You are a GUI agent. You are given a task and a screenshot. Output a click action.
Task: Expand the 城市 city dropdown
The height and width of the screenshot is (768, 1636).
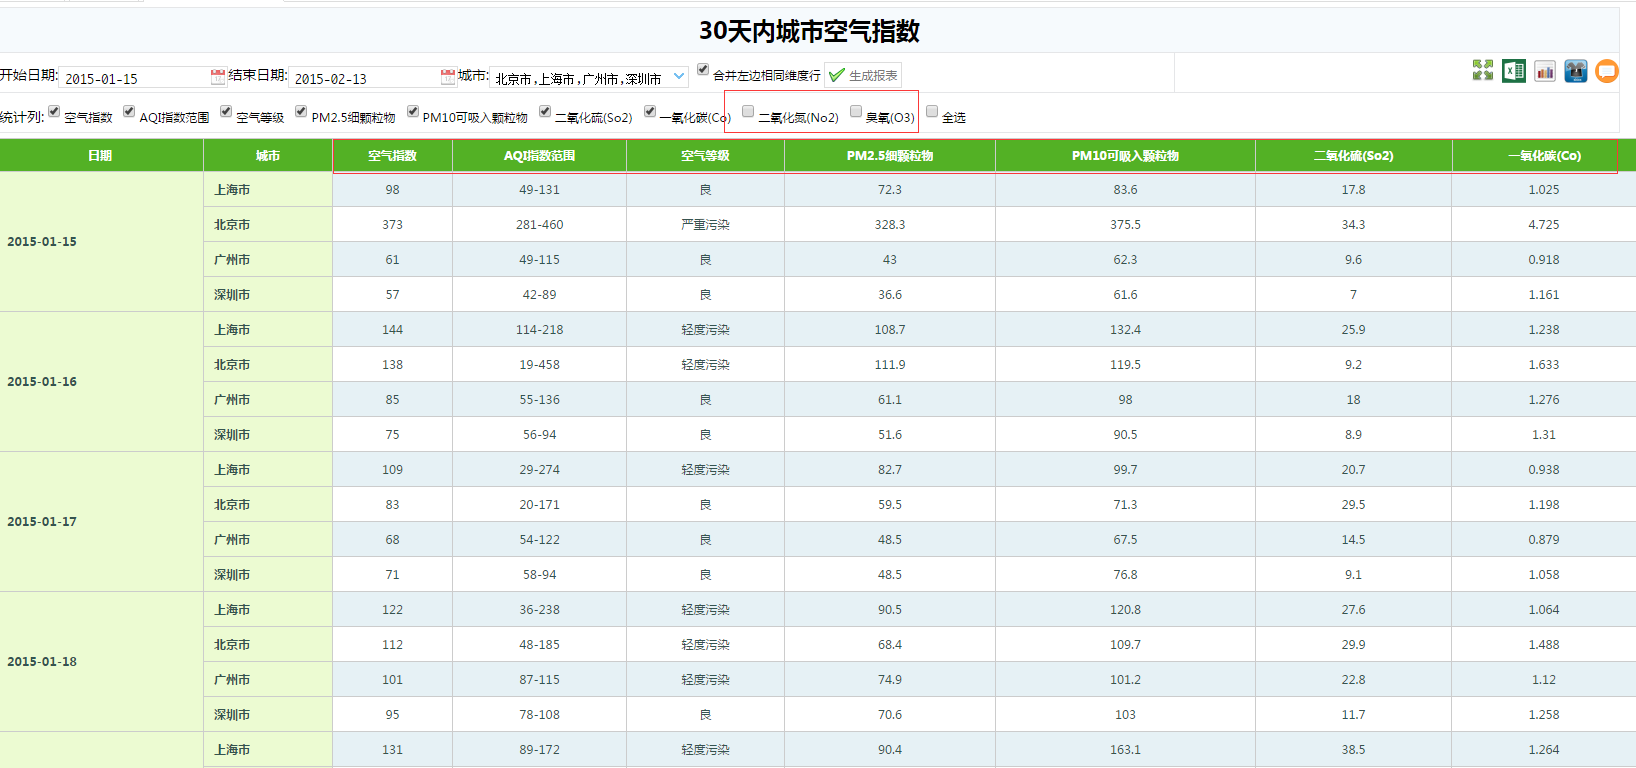679,76
